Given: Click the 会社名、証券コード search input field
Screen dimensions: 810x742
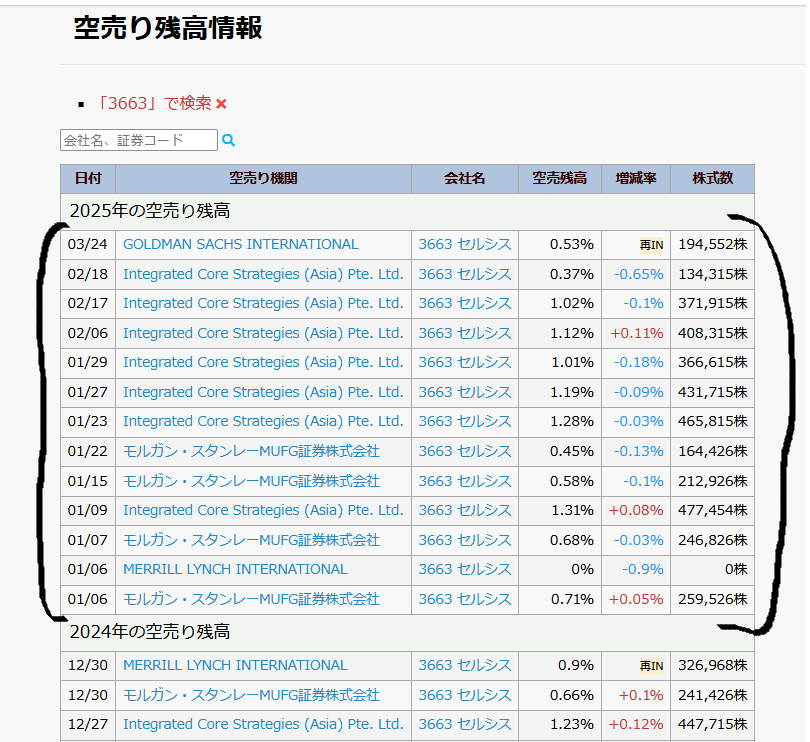Looking at the screenshot, I should (x=140, y=140).
